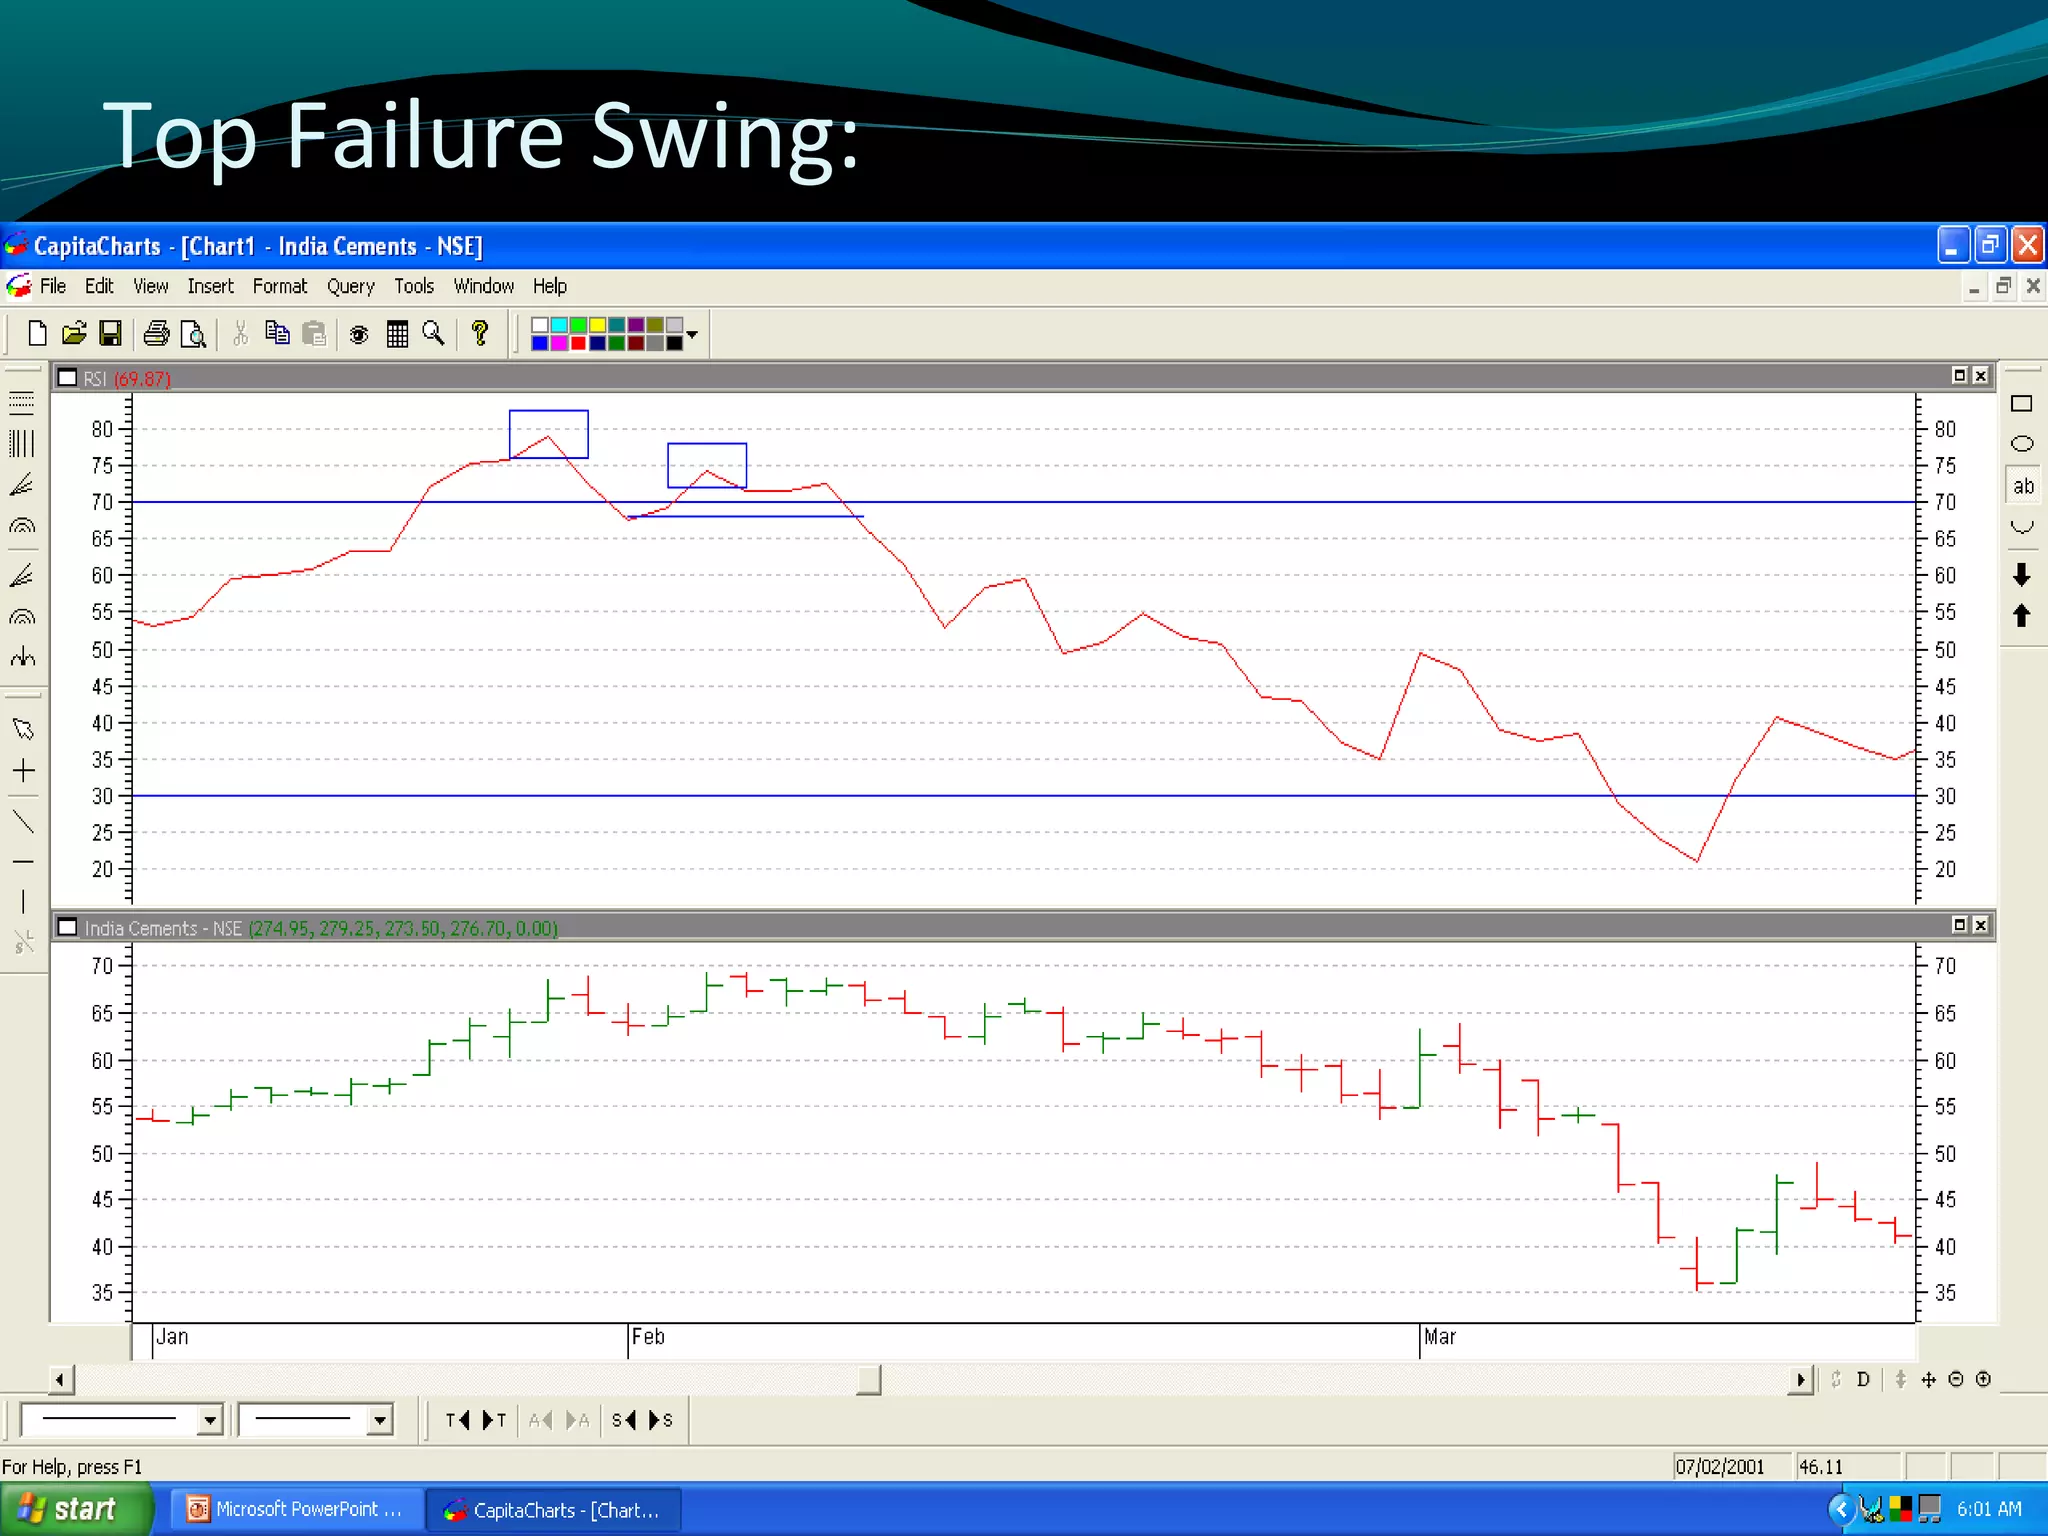Click the Windows start button

[75, 1509]
